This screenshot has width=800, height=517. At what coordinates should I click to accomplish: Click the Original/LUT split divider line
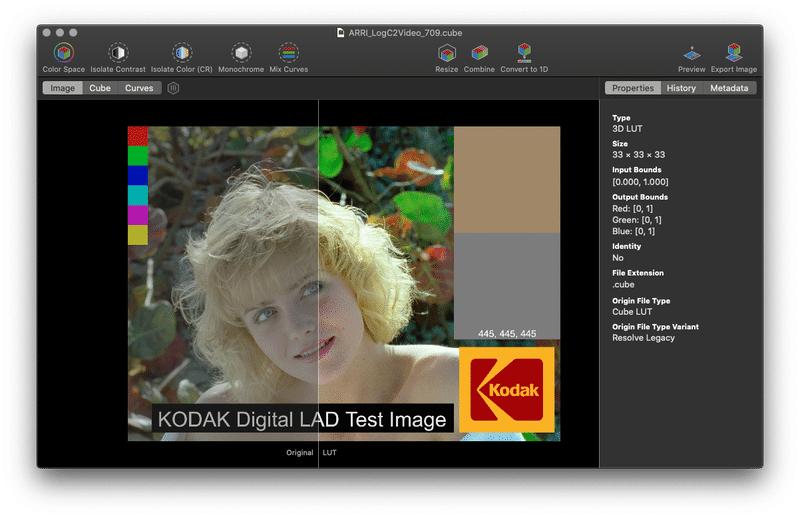point(318,283)
